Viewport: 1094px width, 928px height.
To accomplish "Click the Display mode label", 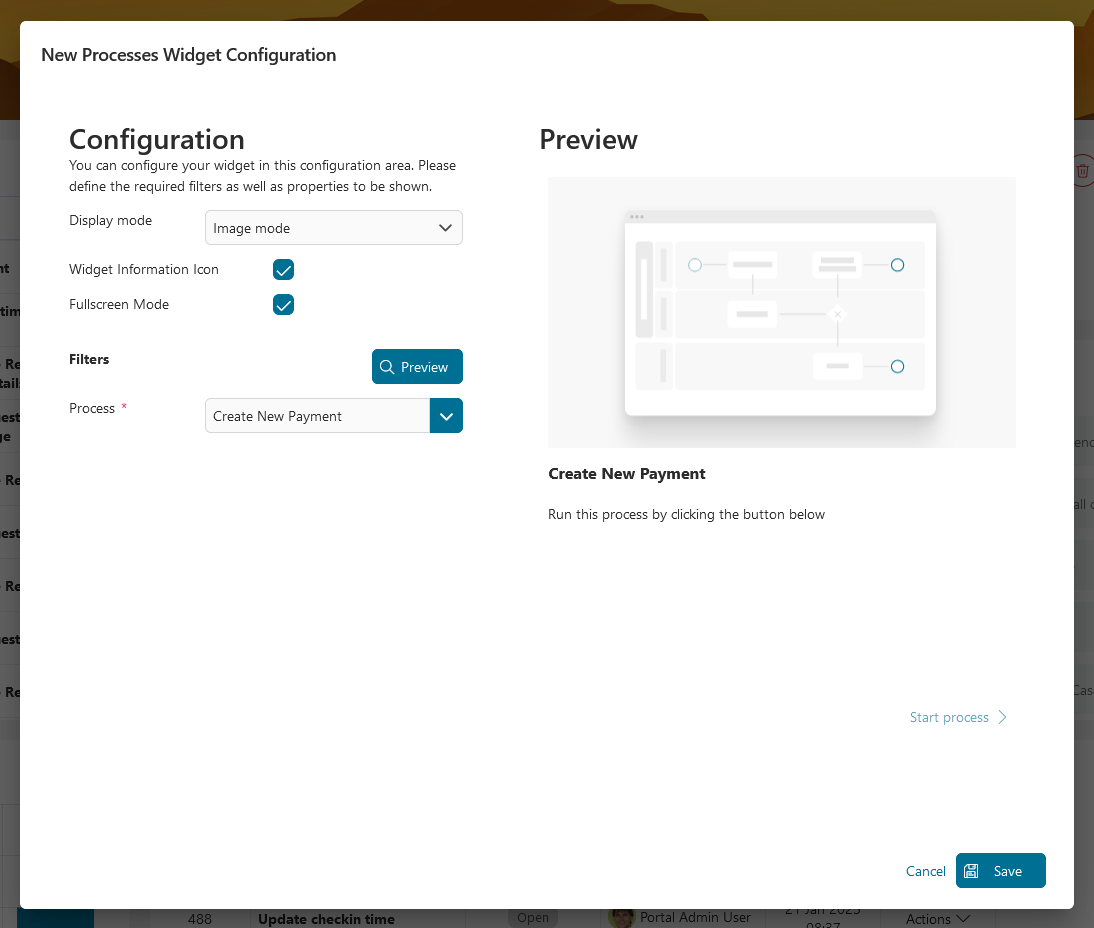I will click(110, 220).
